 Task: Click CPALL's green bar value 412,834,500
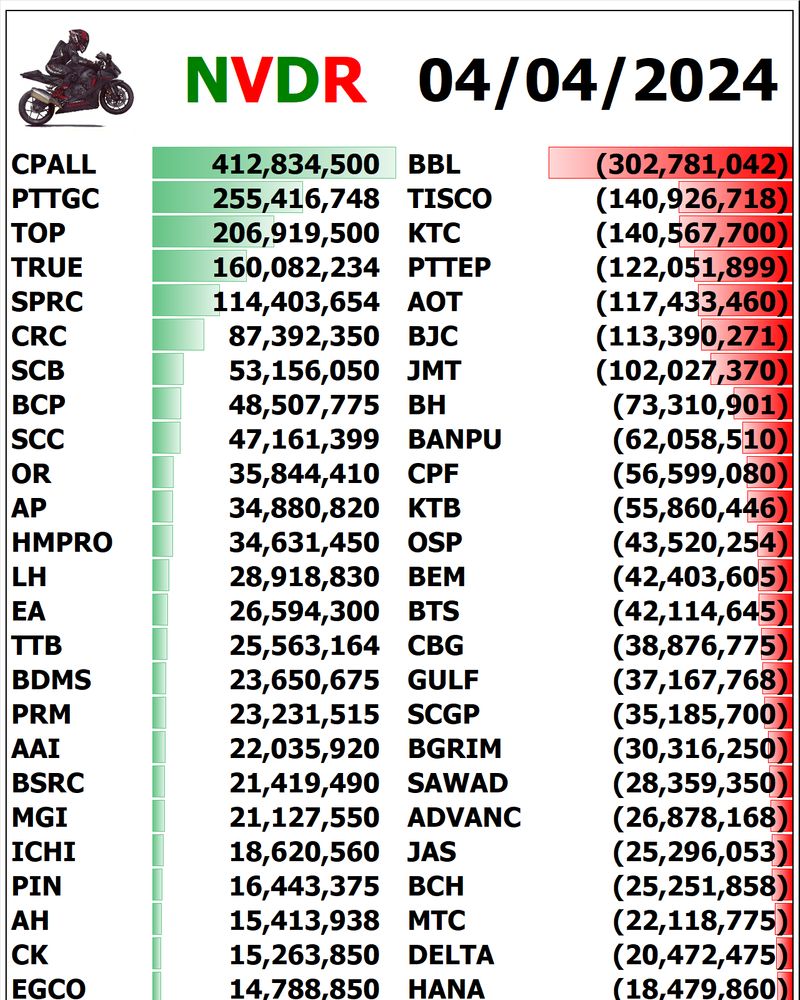coord(295,164)
